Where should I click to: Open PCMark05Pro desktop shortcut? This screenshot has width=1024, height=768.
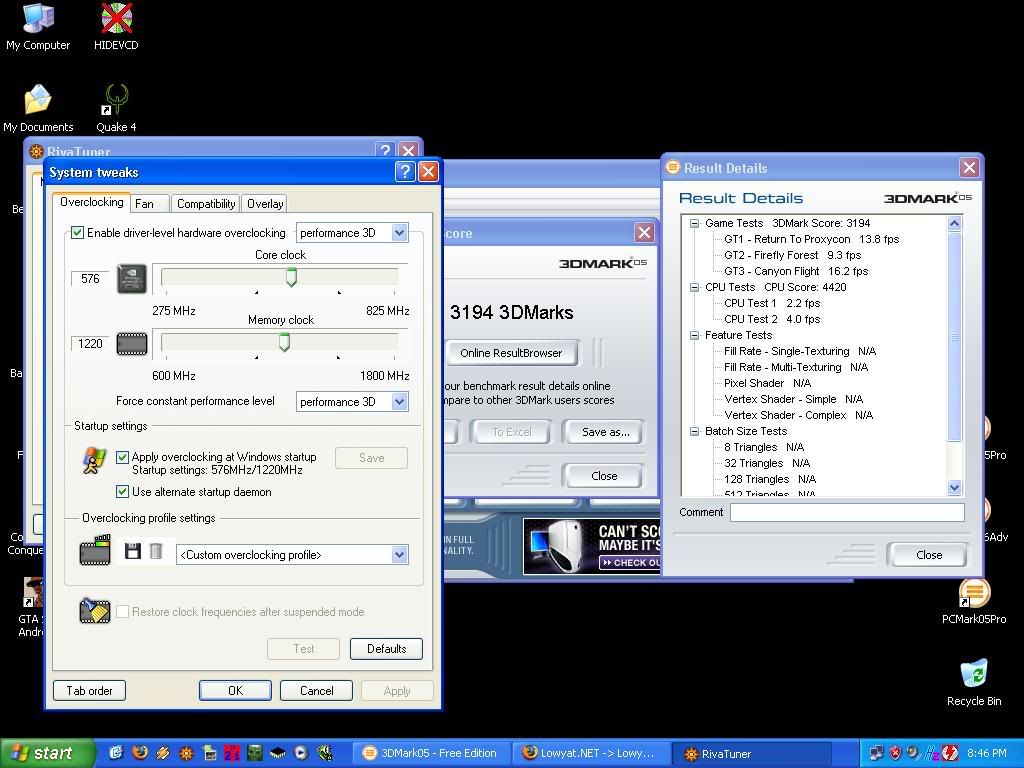click(973, 593)
